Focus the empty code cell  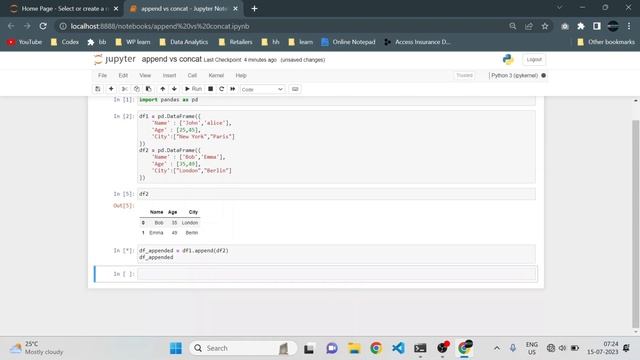tap(336, 274)
